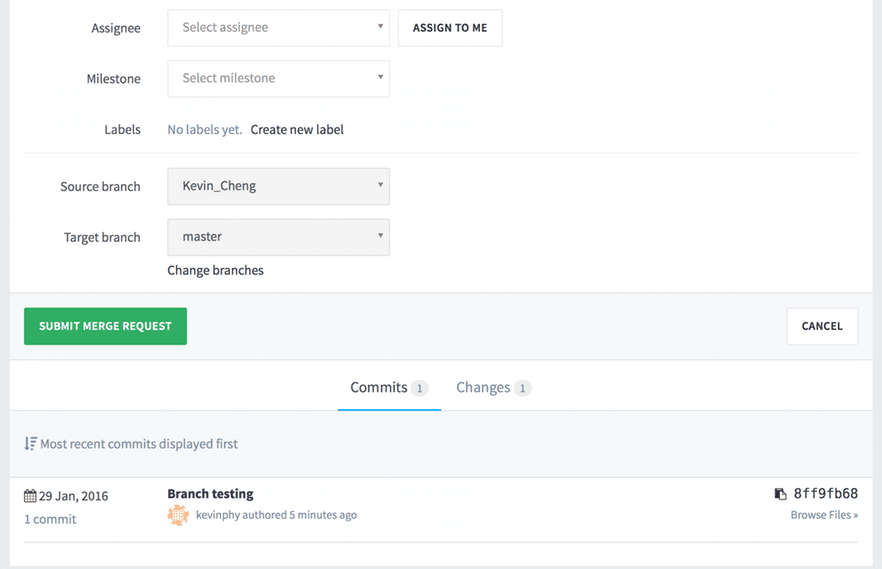
Task: Open the Target branch master dropdown
Action: 278,237
